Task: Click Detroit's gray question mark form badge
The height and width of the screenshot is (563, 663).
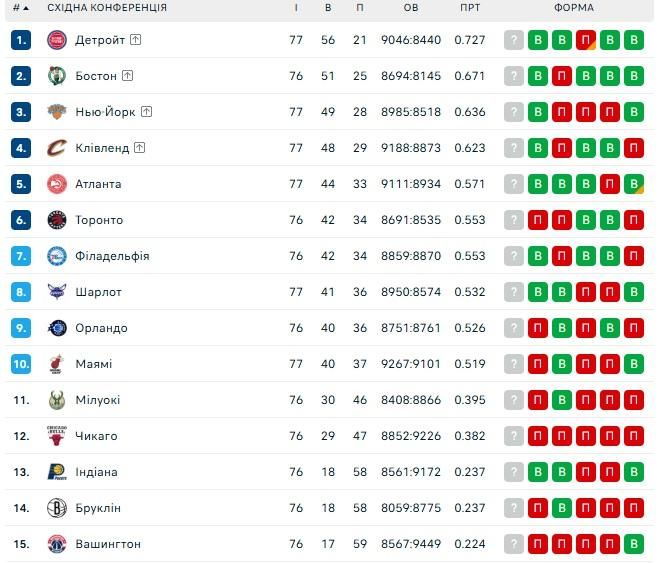Action: click(x=514, y=40)
